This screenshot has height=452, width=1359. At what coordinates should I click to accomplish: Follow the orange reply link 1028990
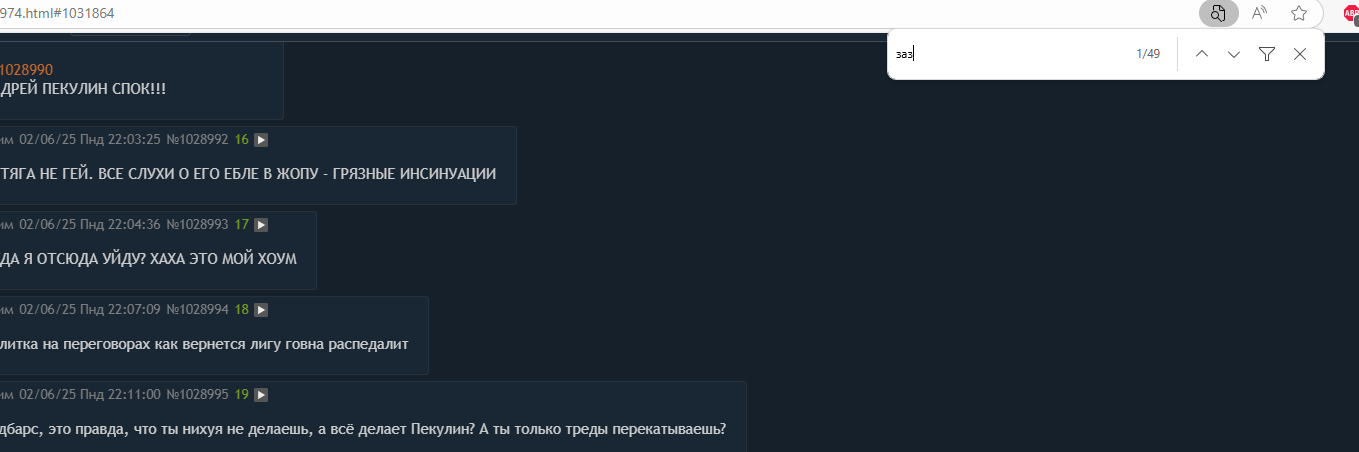point(26,70)
